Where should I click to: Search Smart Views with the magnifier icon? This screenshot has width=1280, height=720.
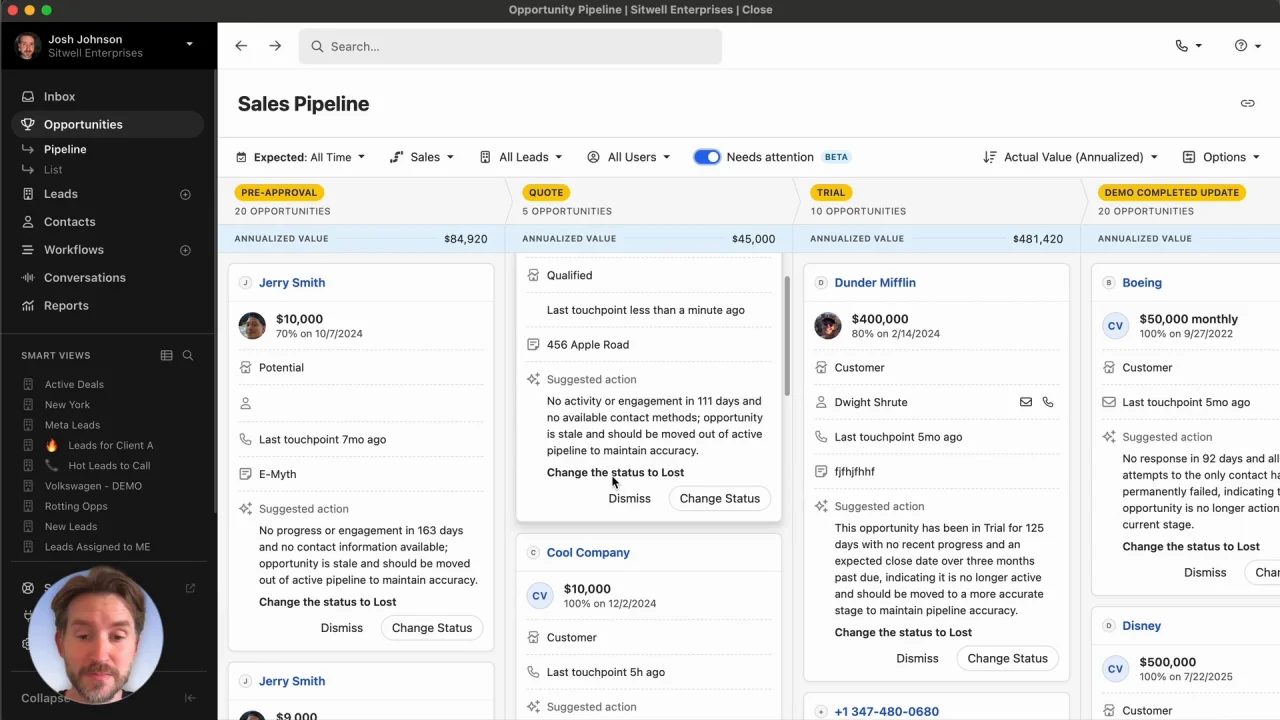click(188, 355)
